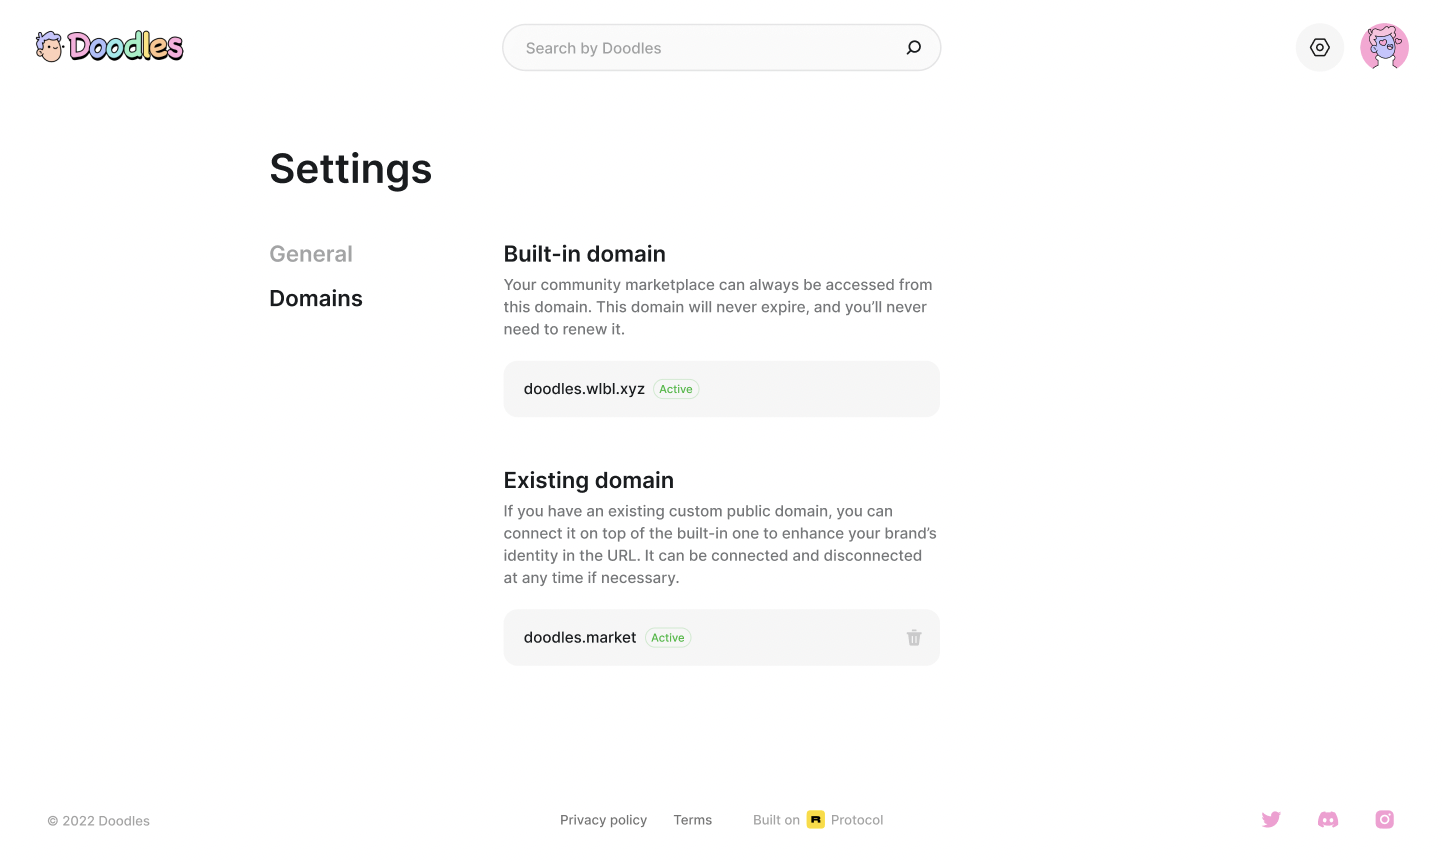1442x862 pixels.
Task: Open the user profile avatar
Action: 1384,47
